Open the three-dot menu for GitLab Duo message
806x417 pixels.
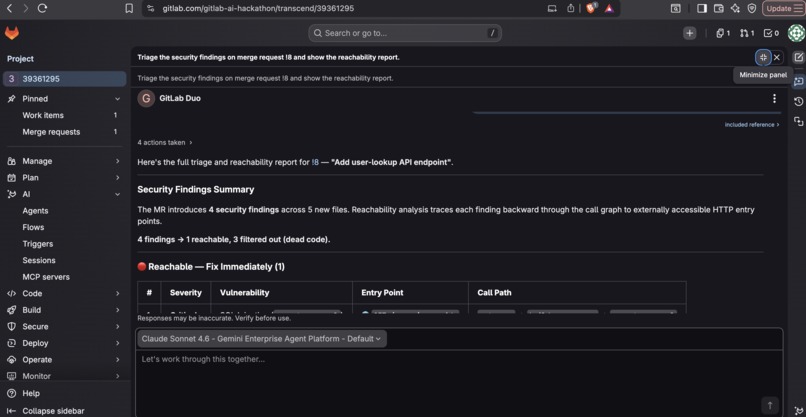774,98
